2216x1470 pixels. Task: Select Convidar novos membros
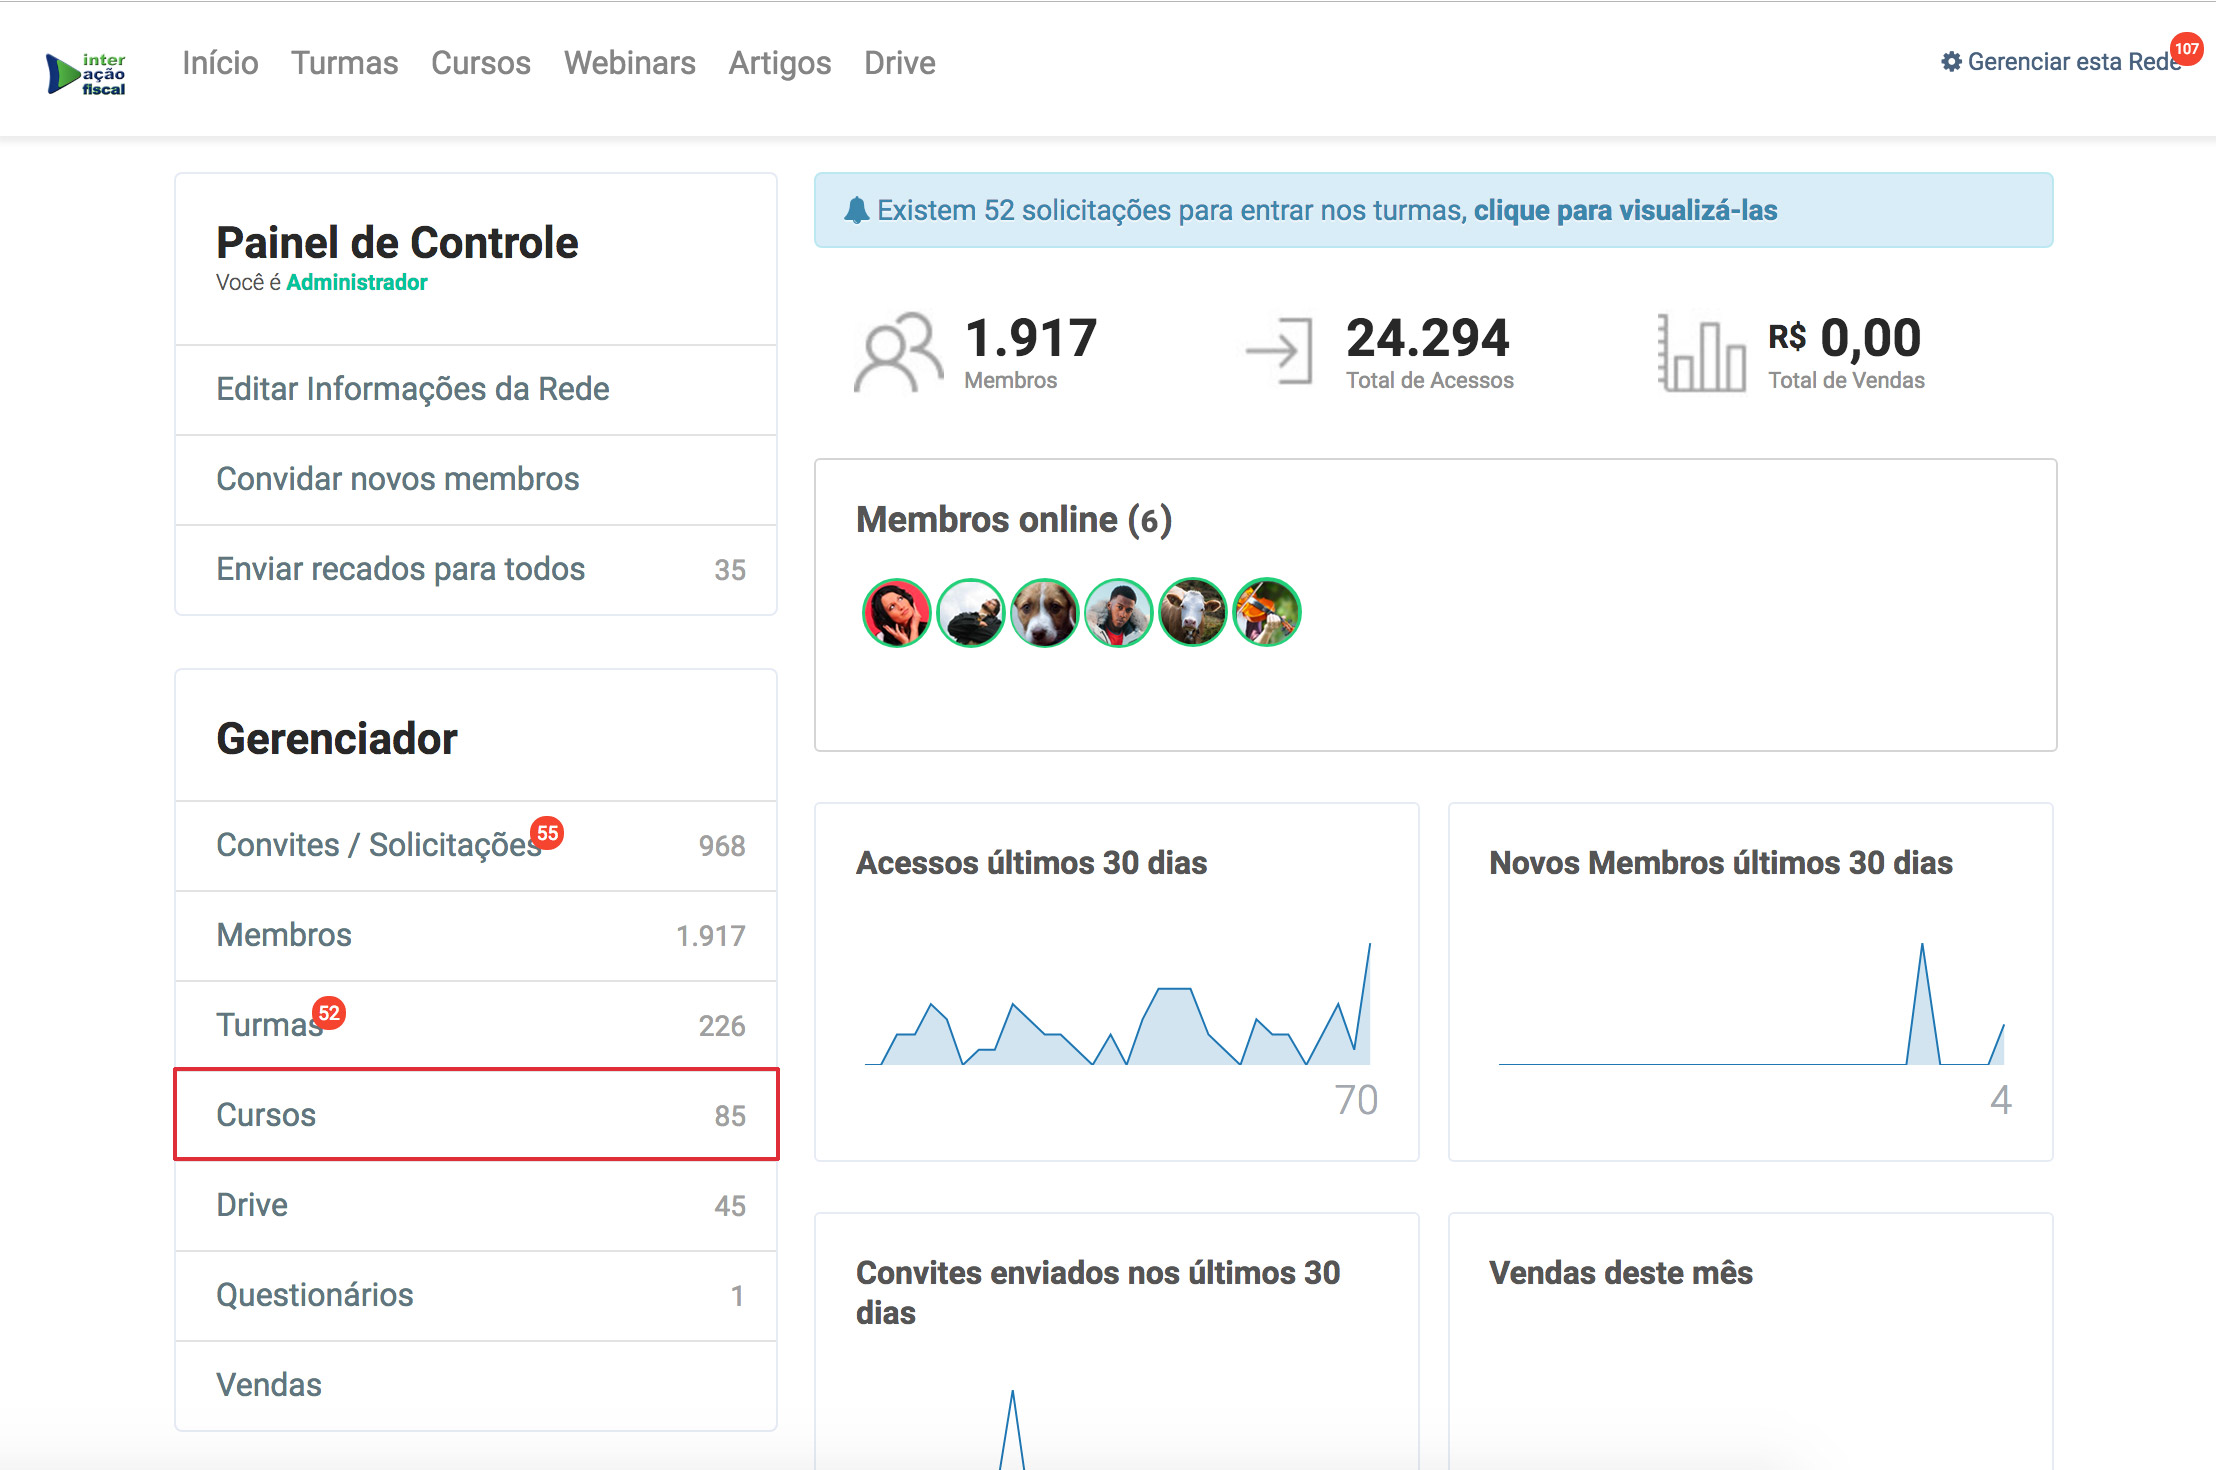[397, 479]
